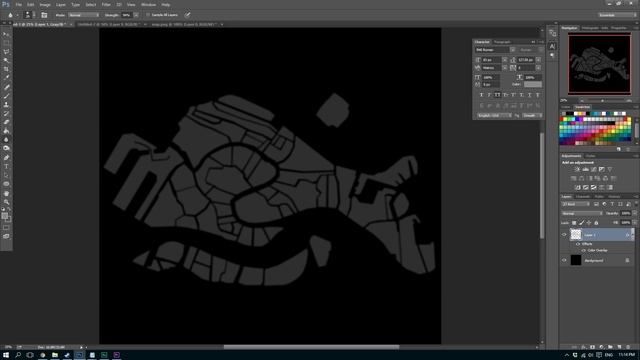Toggle the Brush panel button

[x=44, y=15]
